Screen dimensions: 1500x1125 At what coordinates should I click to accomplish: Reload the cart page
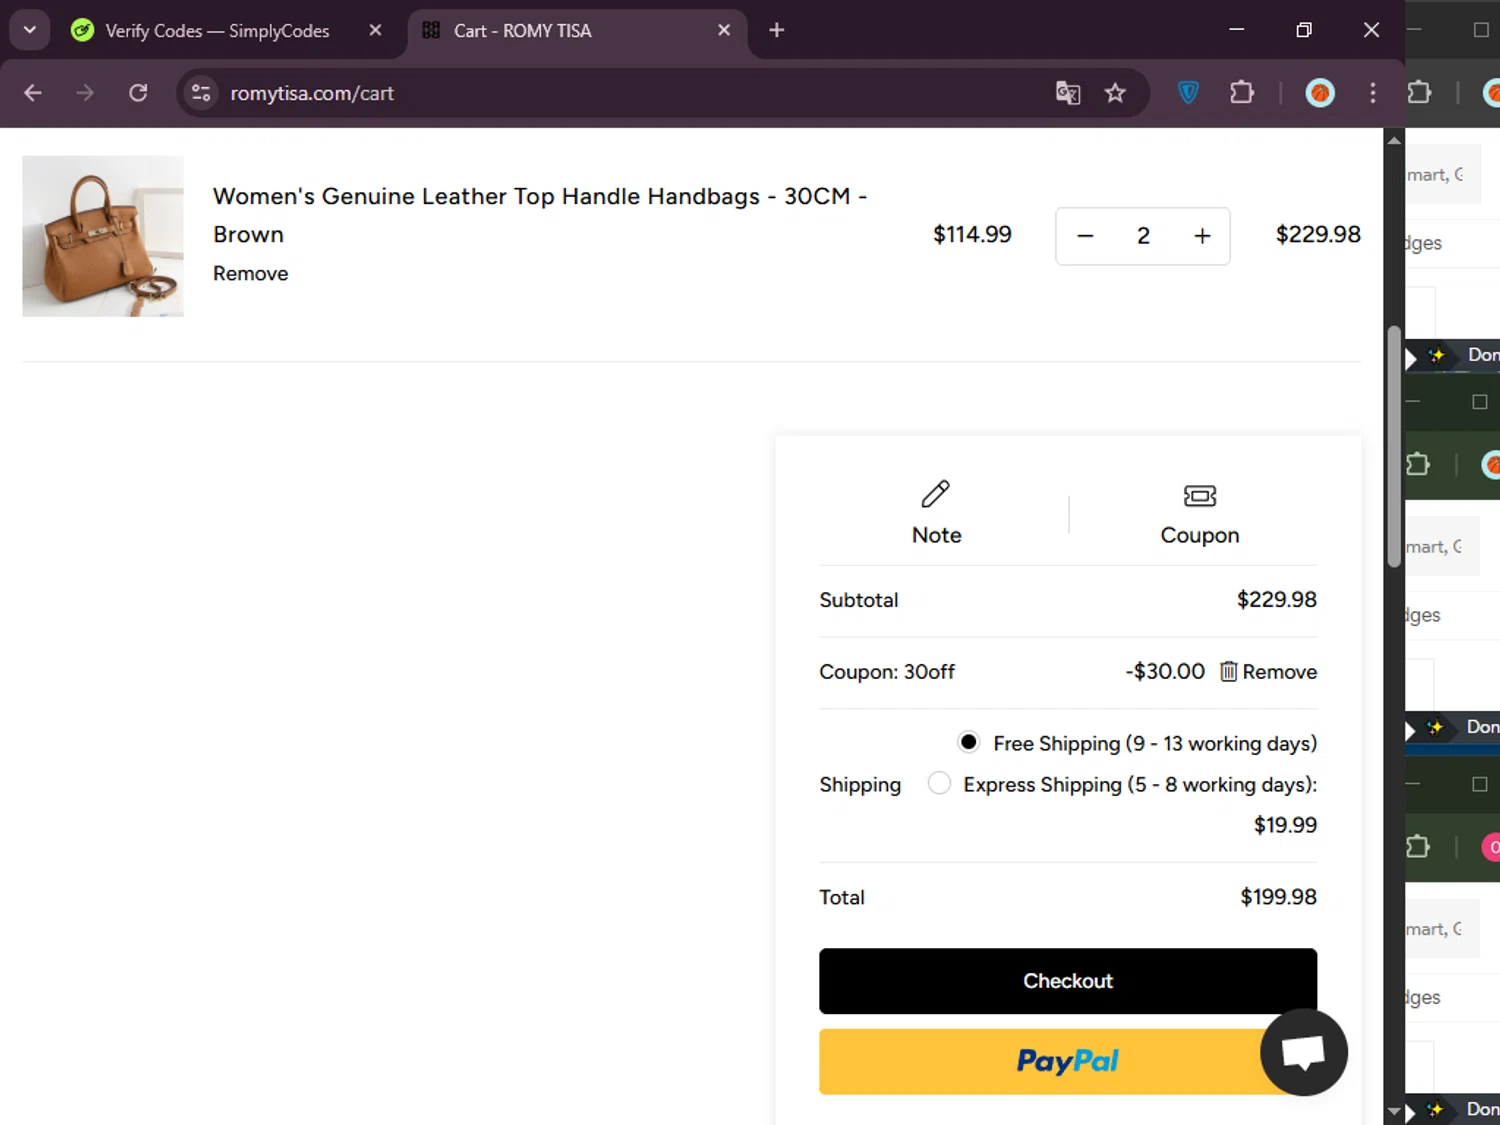pyautogui.click(x=138, y=93)
